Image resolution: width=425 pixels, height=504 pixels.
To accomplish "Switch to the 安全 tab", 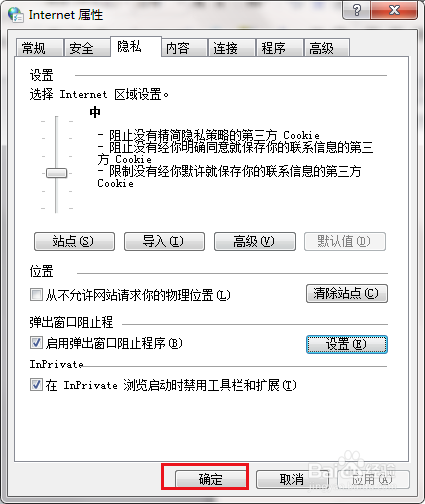I will [x=87, y=48].
